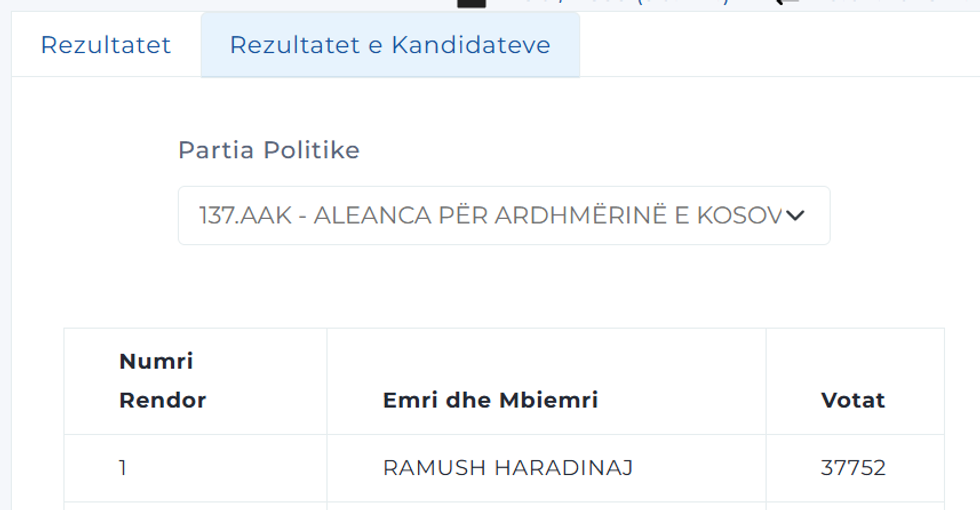Click the Partia Politike label
The height and width of the screenshot is (510, 980).
coord(268,150)
